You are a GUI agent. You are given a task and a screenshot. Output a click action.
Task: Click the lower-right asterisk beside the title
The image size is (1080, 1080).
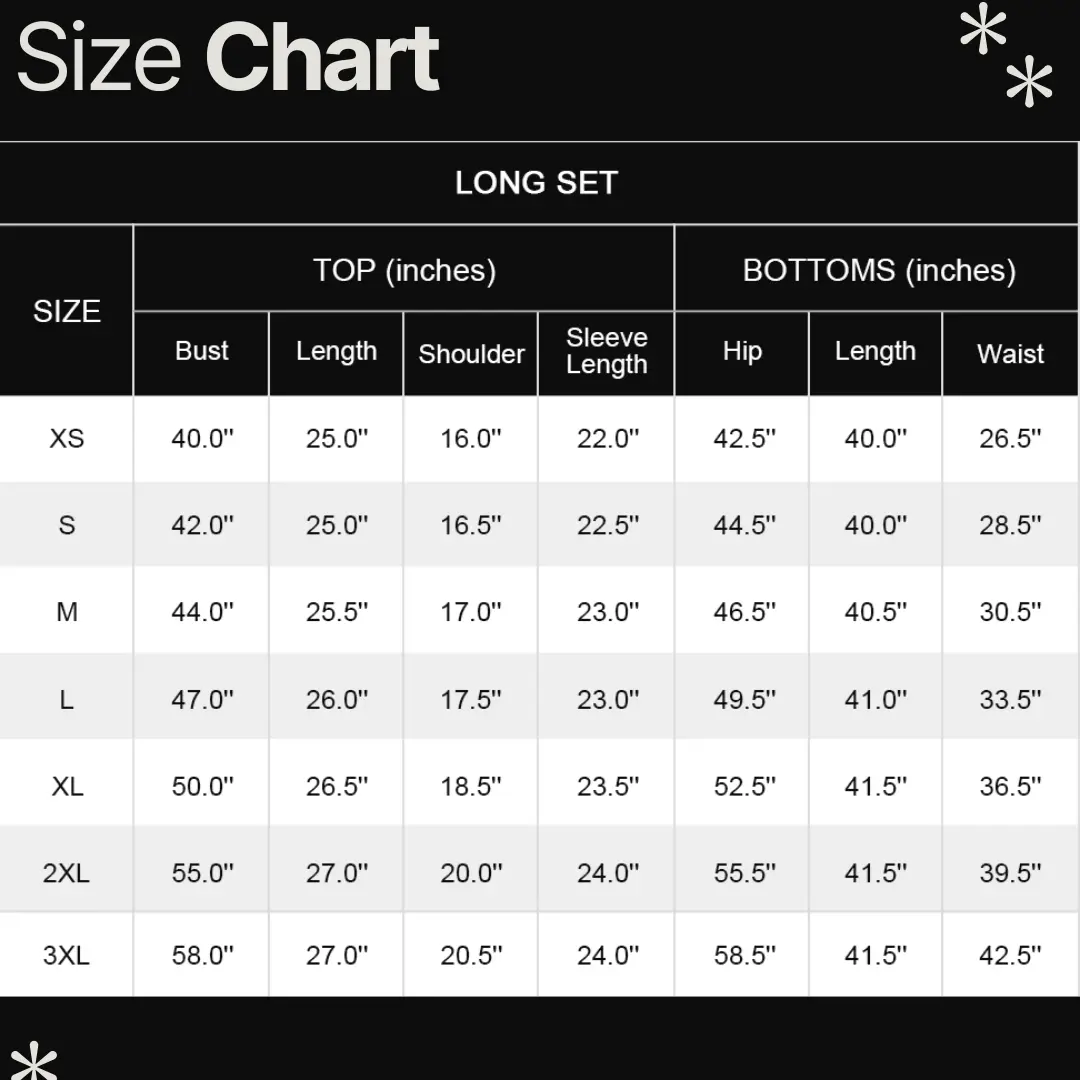click(x=1029, y=83)
